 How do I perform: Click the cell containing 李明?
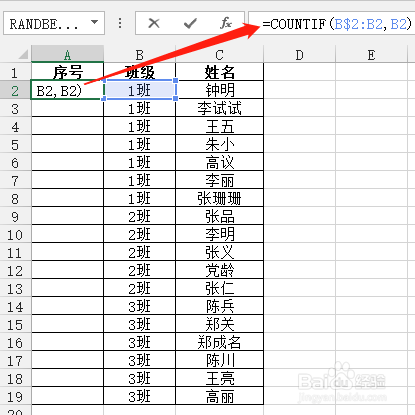(219, 234)
